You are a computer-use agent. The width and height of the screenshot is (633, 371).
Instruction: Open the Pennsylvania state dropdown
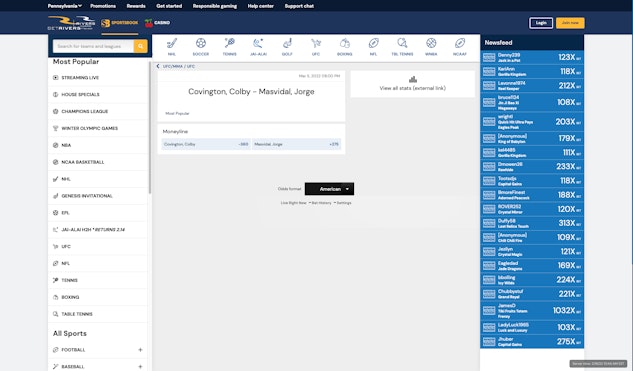tap(65, 6)
